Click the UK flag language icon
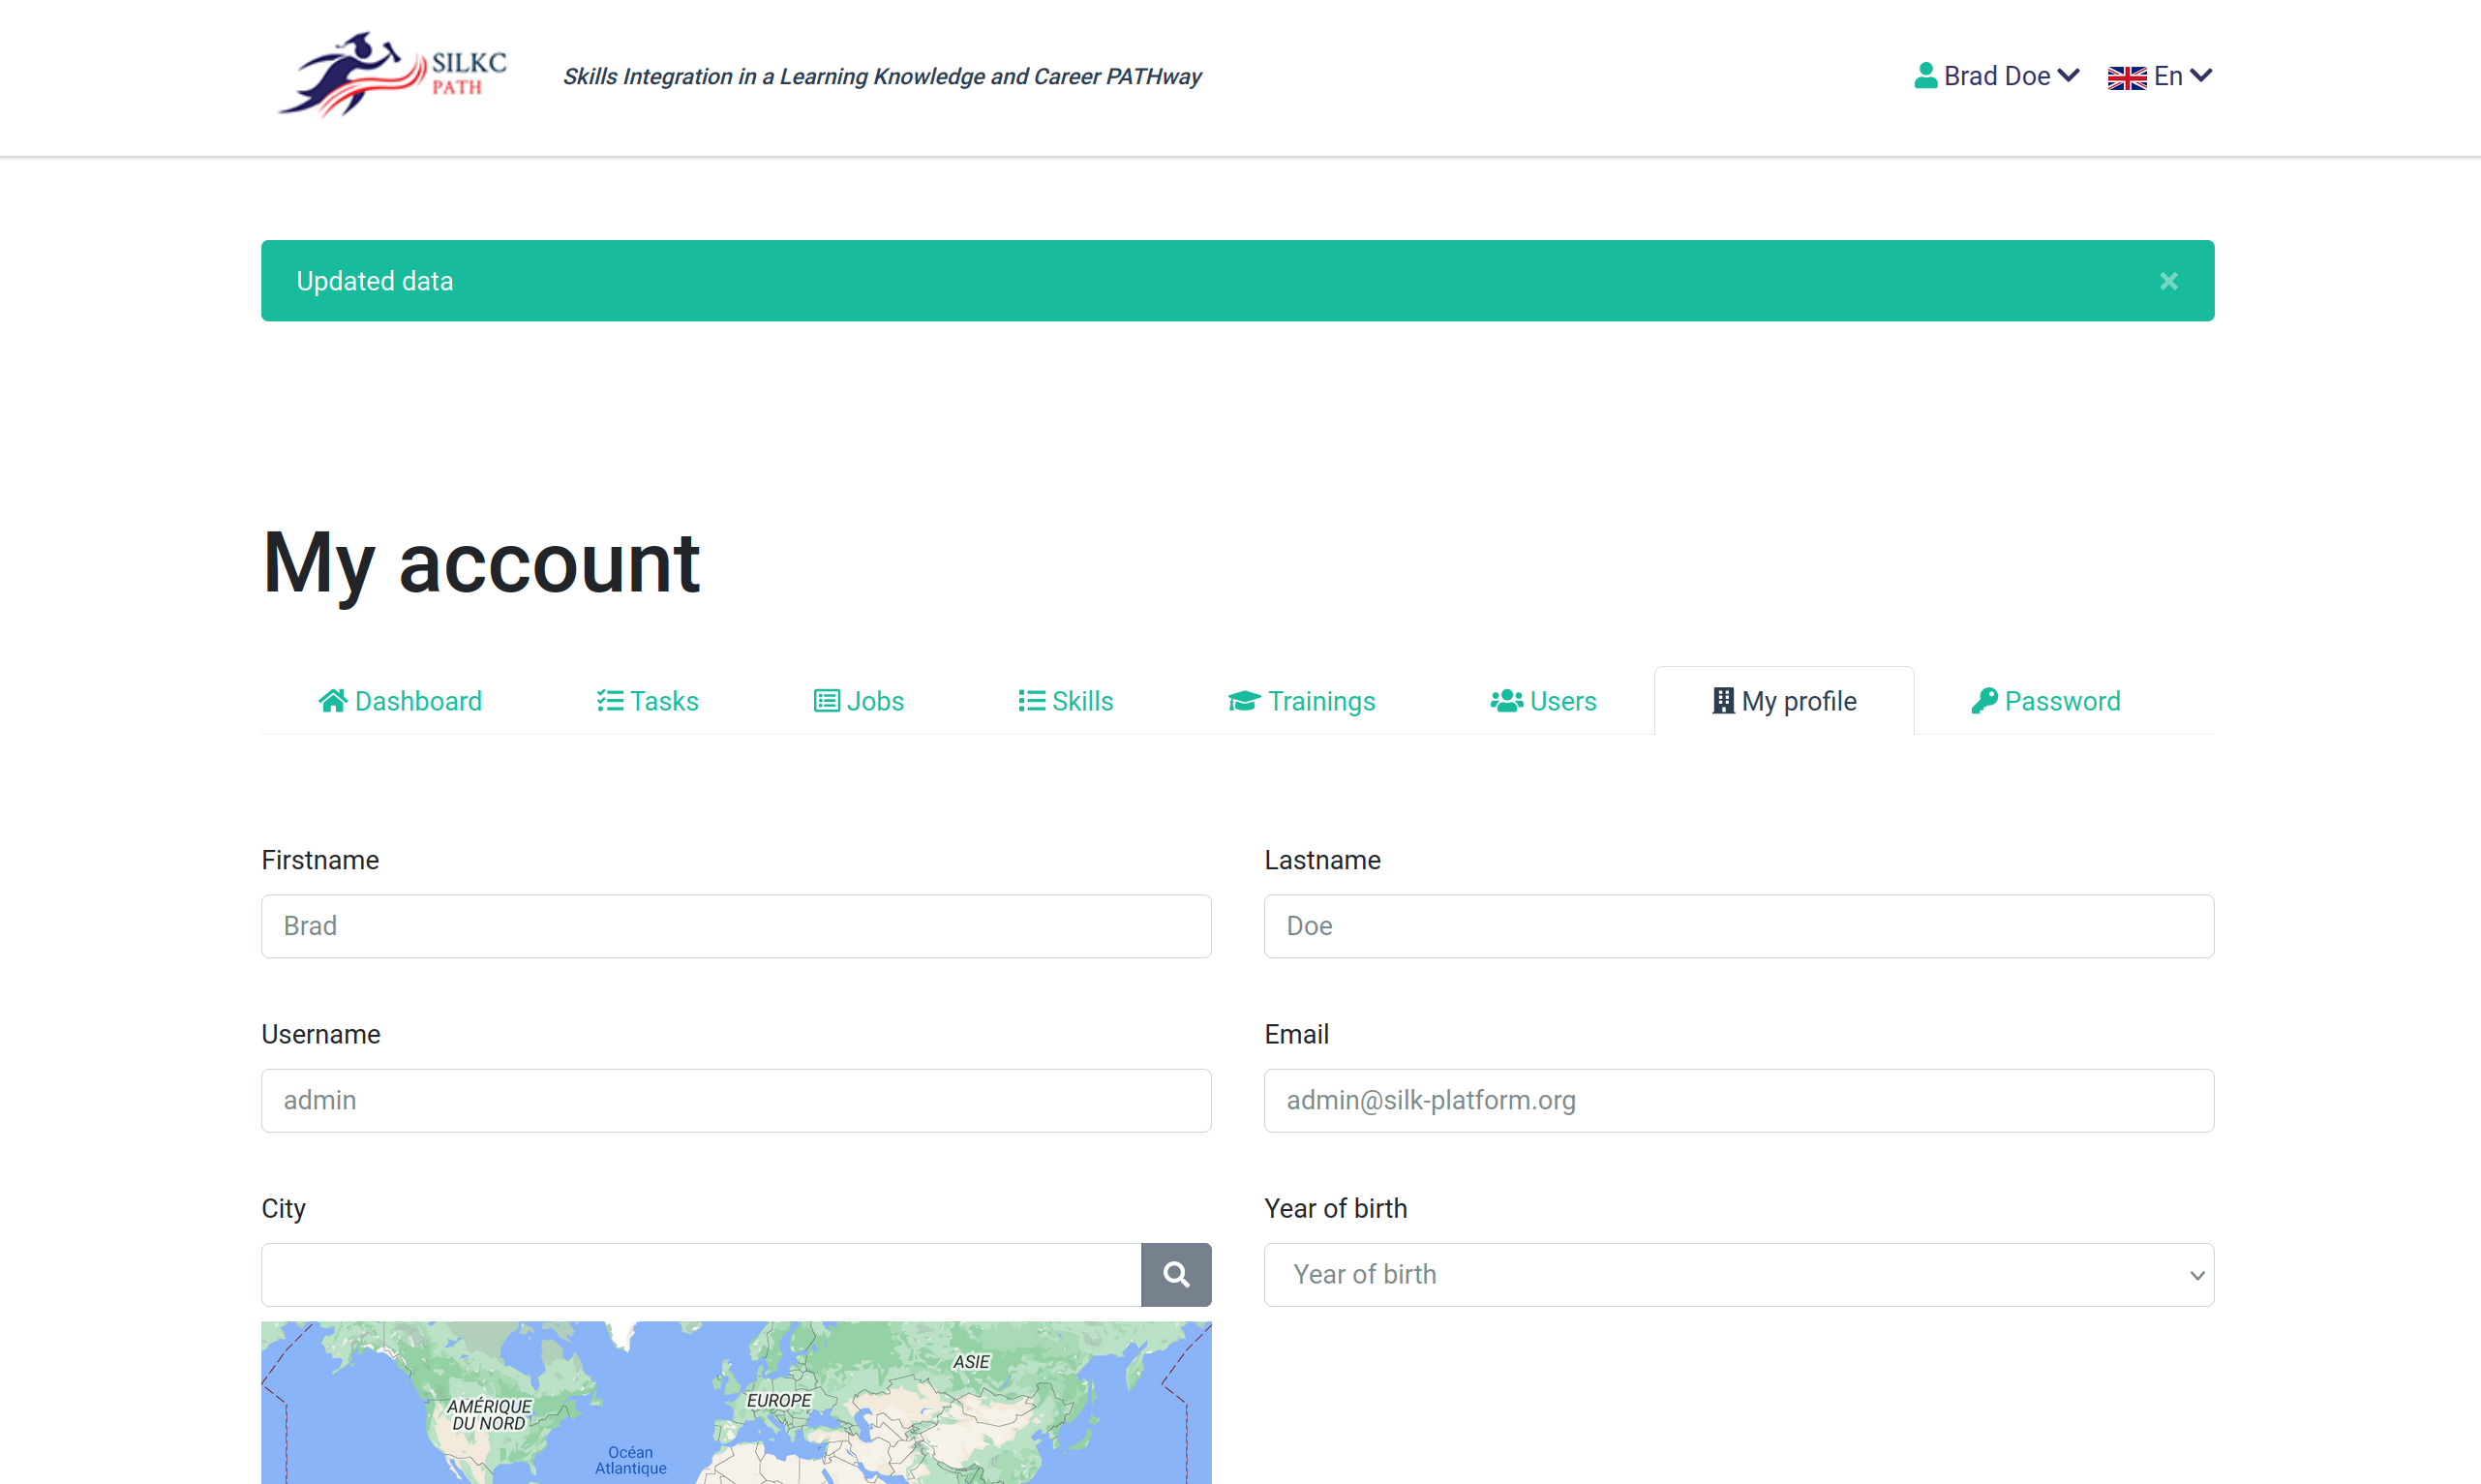Screen dimensions: 2481x1484 pyautogui.click(x=2126, y=76)
